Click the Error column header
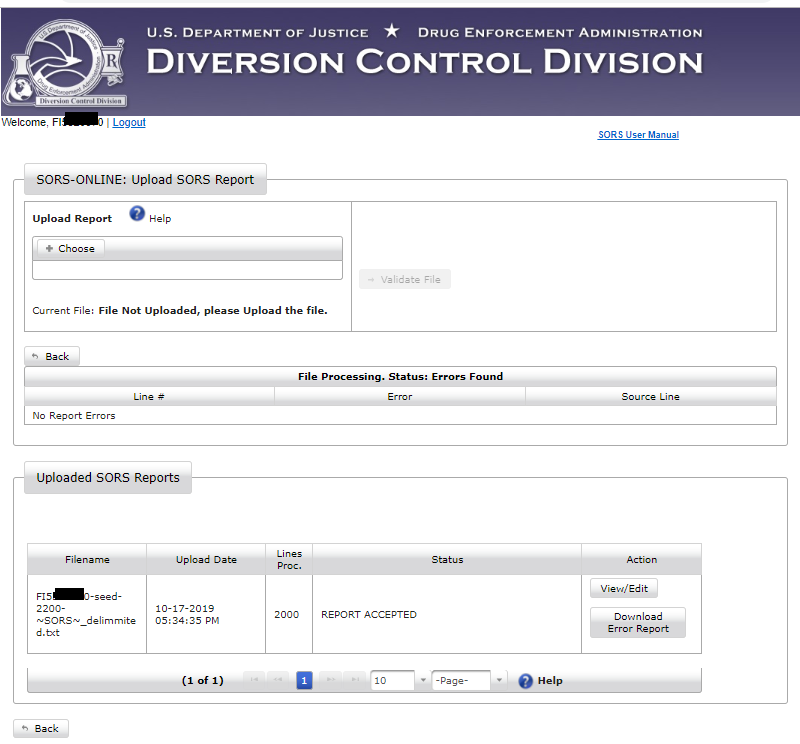The height and width of the screenshot is (744, 800). pyautogui.click(x=399, y=396)
